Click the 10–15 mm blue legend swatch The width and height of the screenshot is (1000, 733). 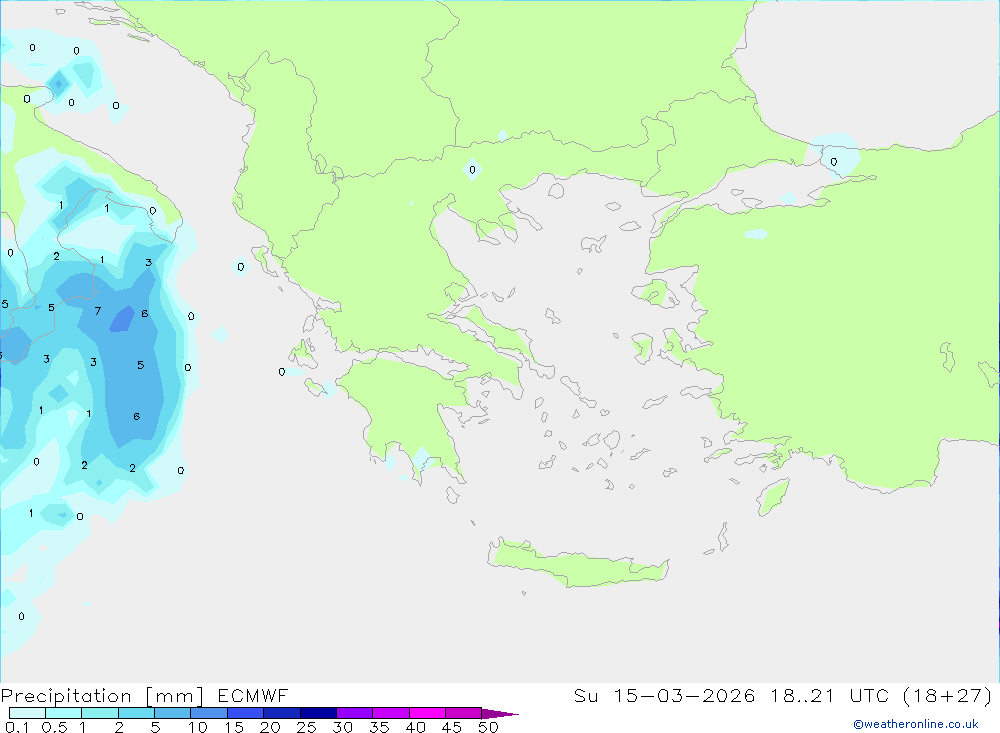coord(209,713)
